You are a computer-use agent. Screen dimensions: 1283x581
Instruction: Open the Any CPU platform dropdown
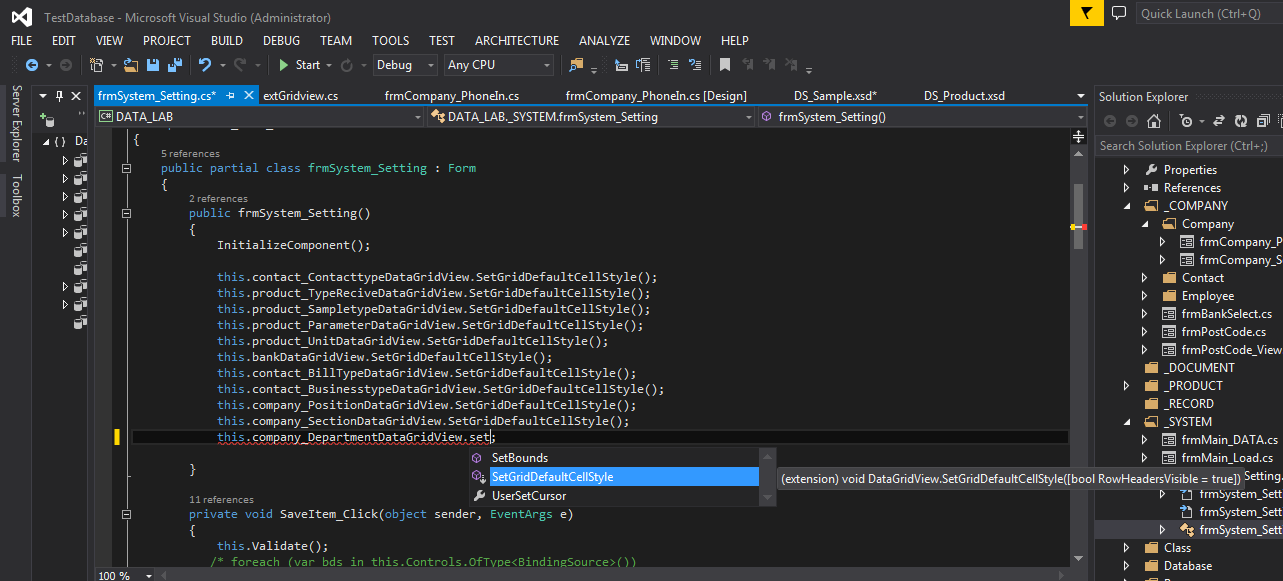[x=498, y=65]
